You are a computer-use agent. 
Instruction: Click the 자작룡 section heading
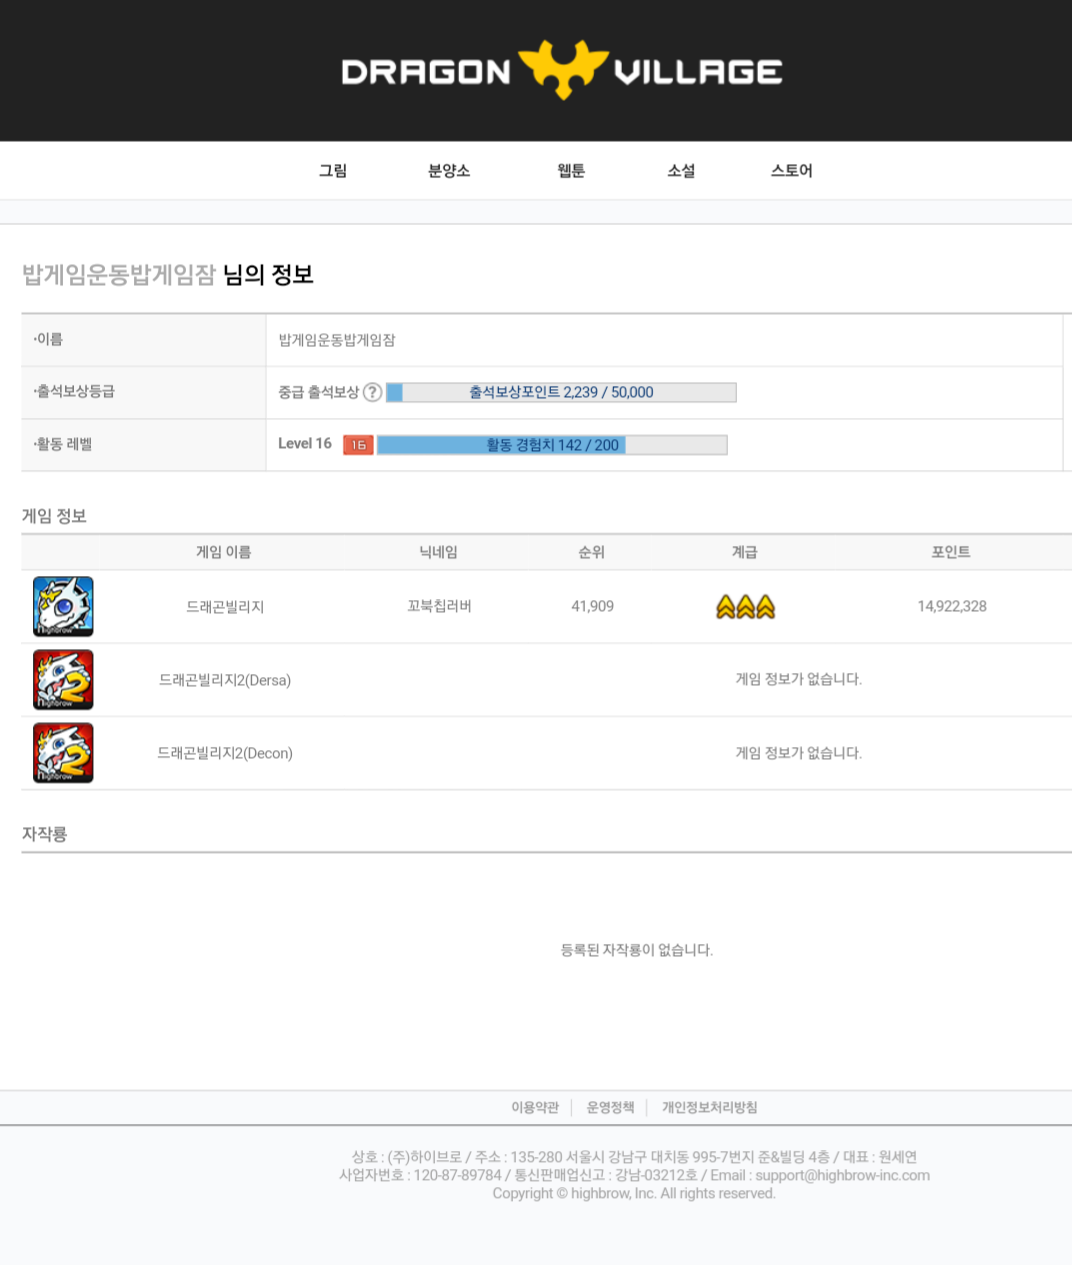[x=44, y=834]
